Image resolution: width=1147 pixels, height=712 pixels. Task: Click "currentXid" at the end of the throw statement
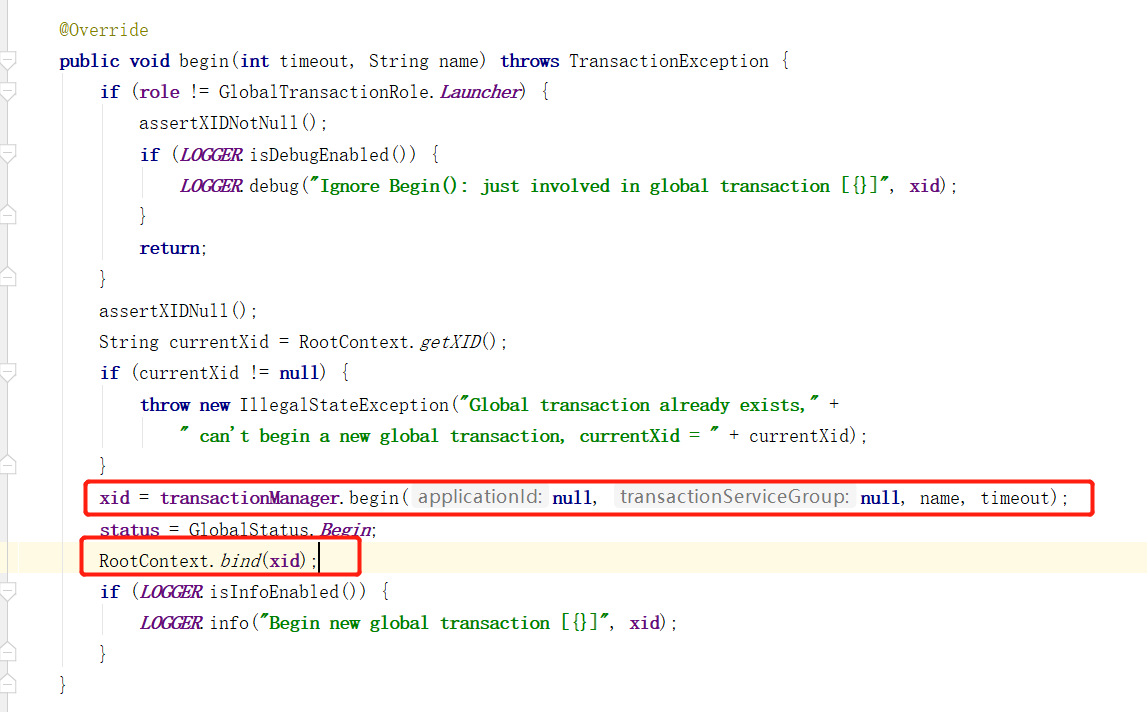798,436
